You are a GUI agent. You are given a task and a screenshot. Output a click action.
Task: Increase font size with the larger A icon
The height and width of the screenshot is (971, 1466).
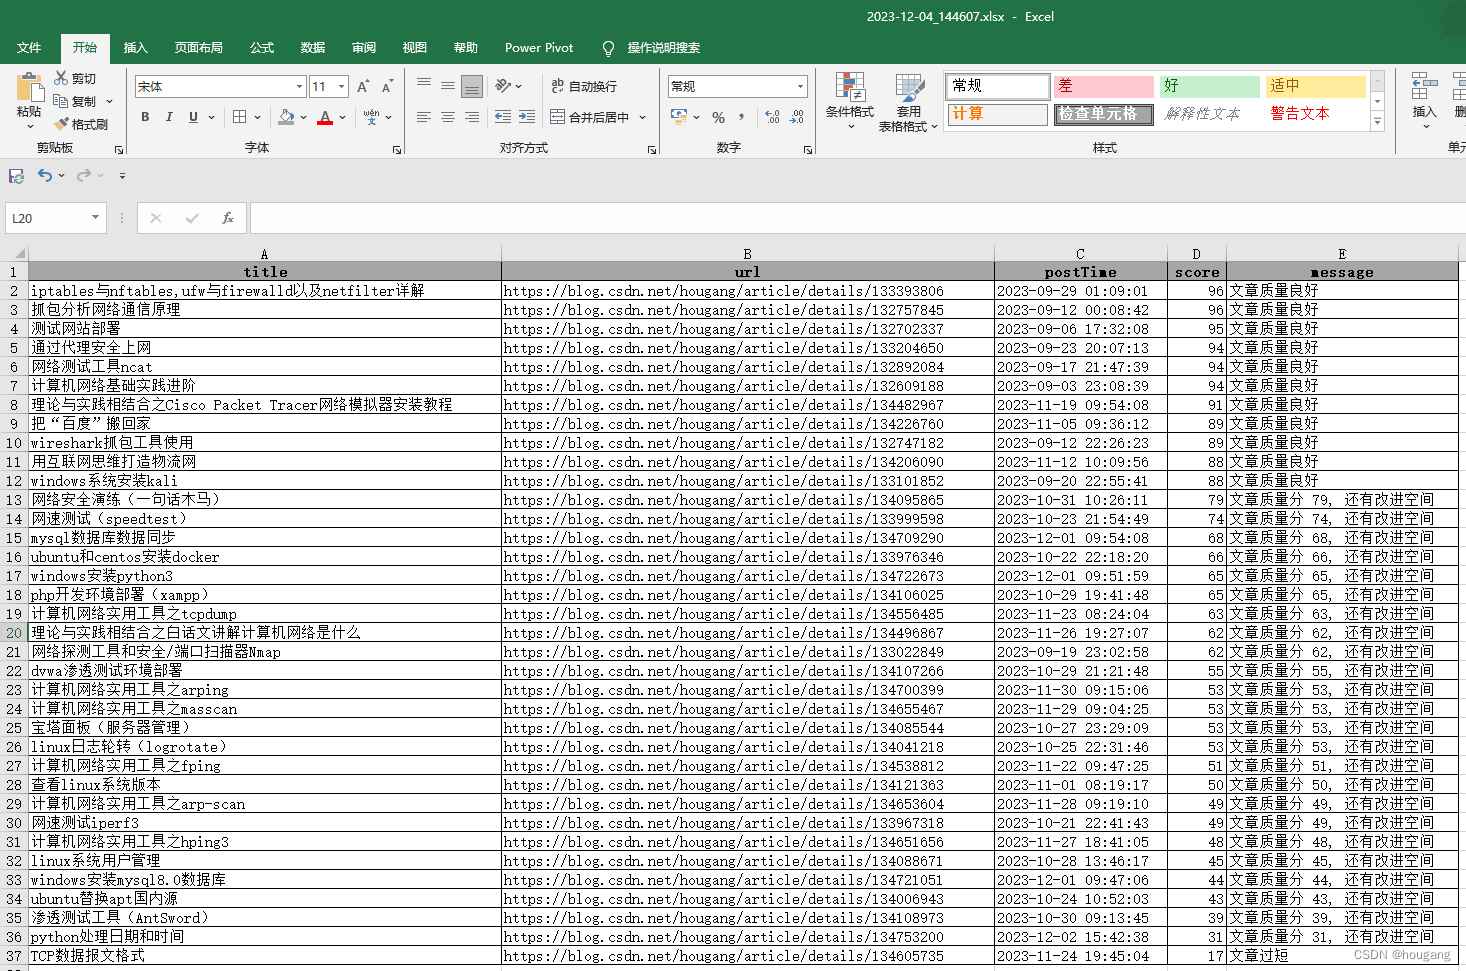tap(363, 87)
